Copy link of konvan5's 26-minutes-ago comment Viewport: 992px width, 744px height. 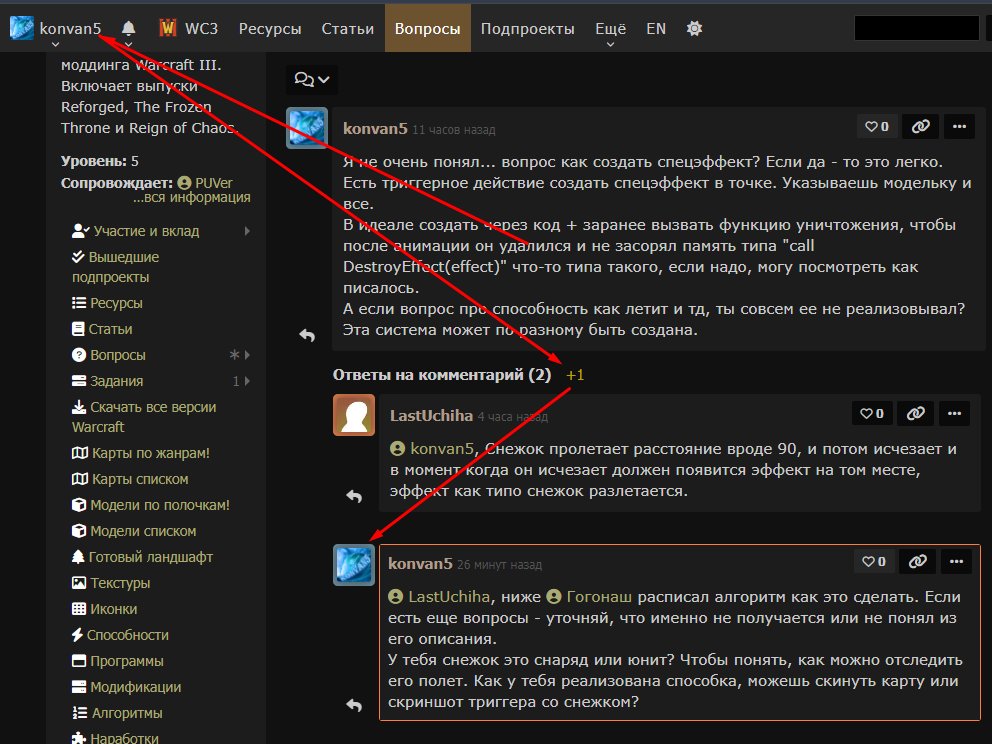tap(917, 561)
